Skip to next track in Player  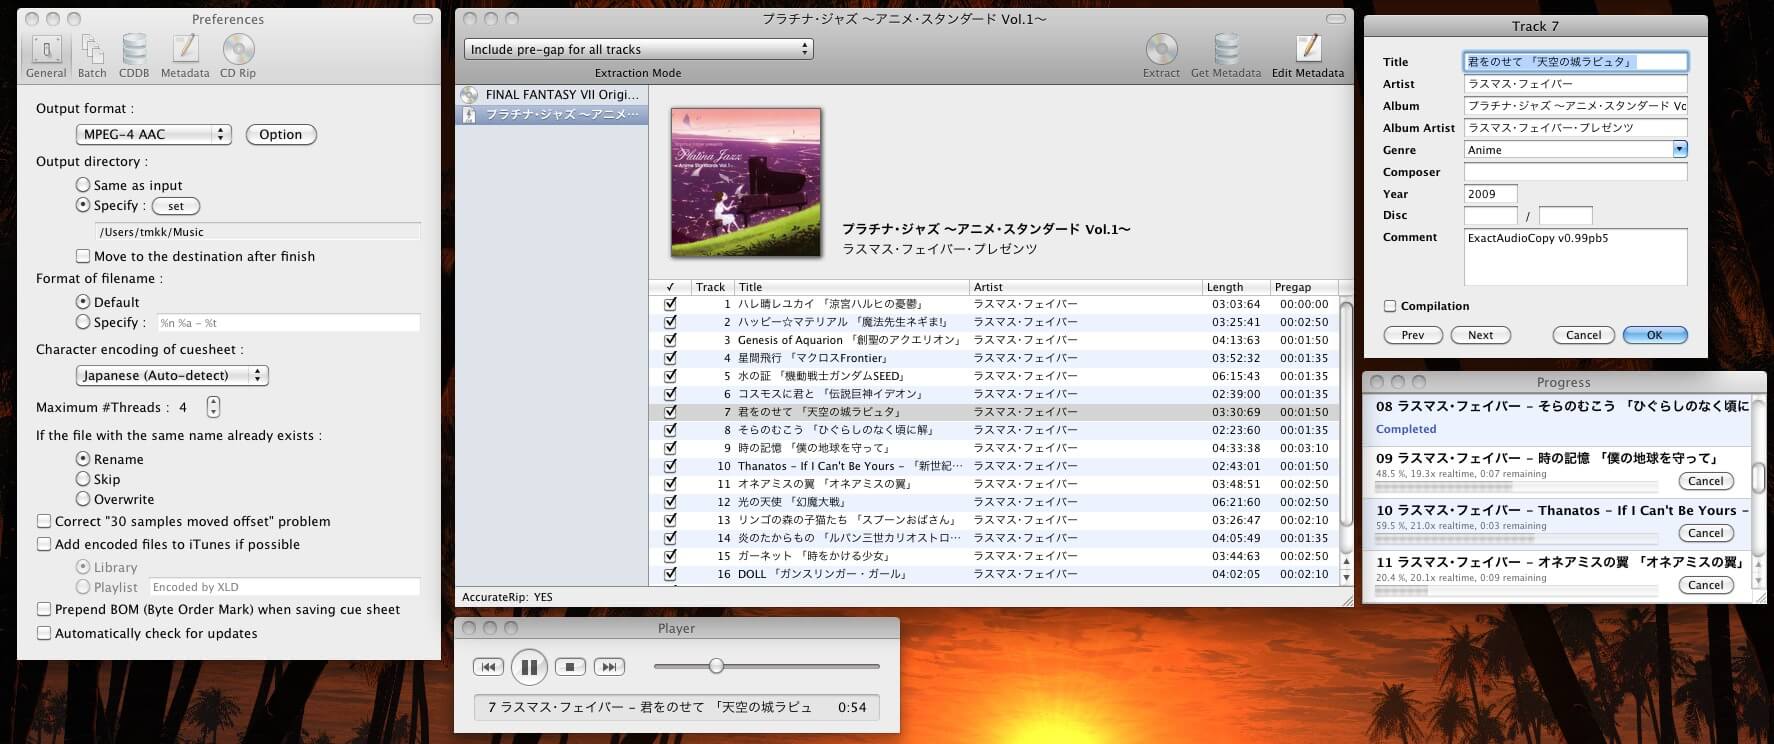pyautogui.click(x=609, y=667)
